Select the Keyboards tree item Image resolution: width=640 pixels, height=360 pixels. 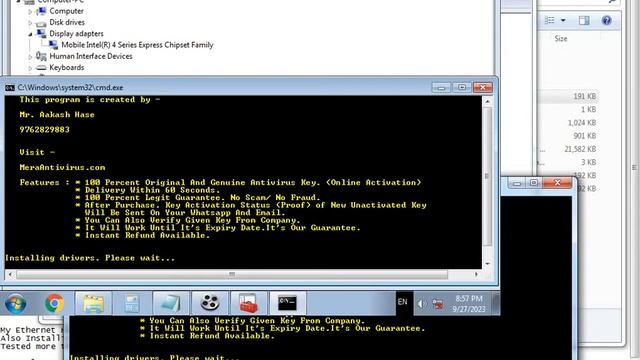[x=67, y=67]
